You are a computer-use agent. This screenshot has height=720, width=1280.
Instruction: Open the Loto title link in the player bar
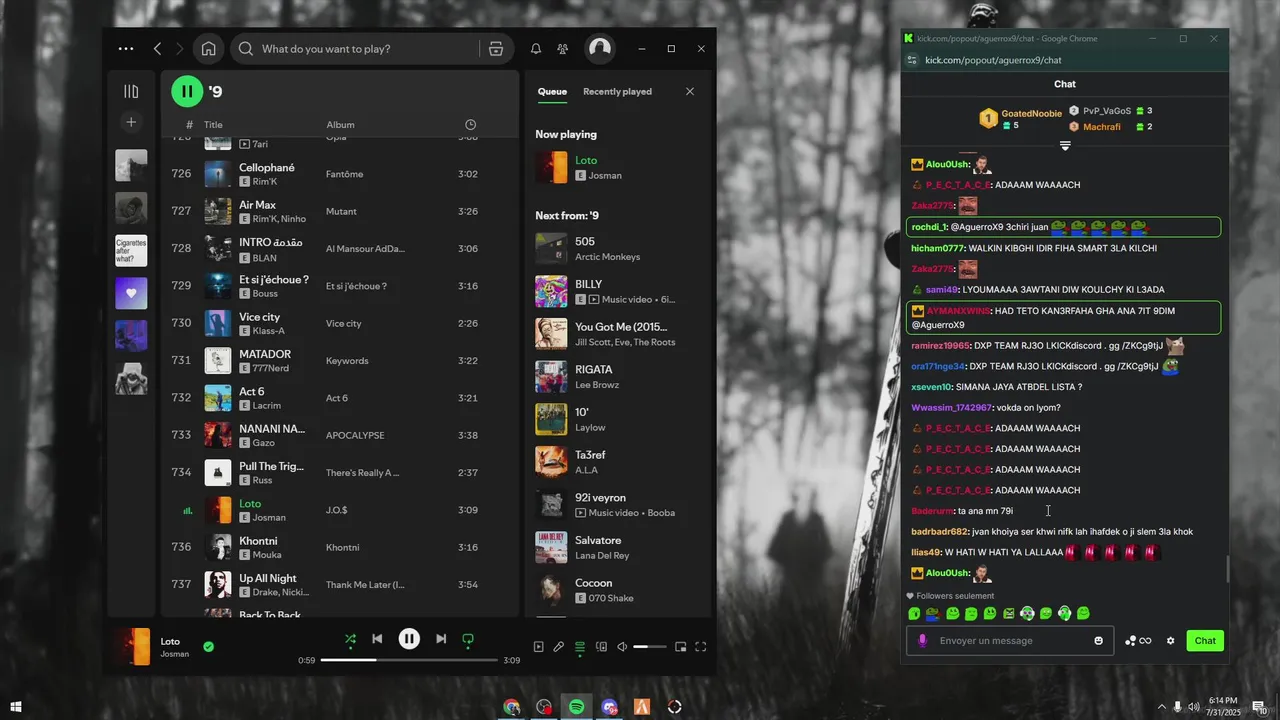click(170, 641)
